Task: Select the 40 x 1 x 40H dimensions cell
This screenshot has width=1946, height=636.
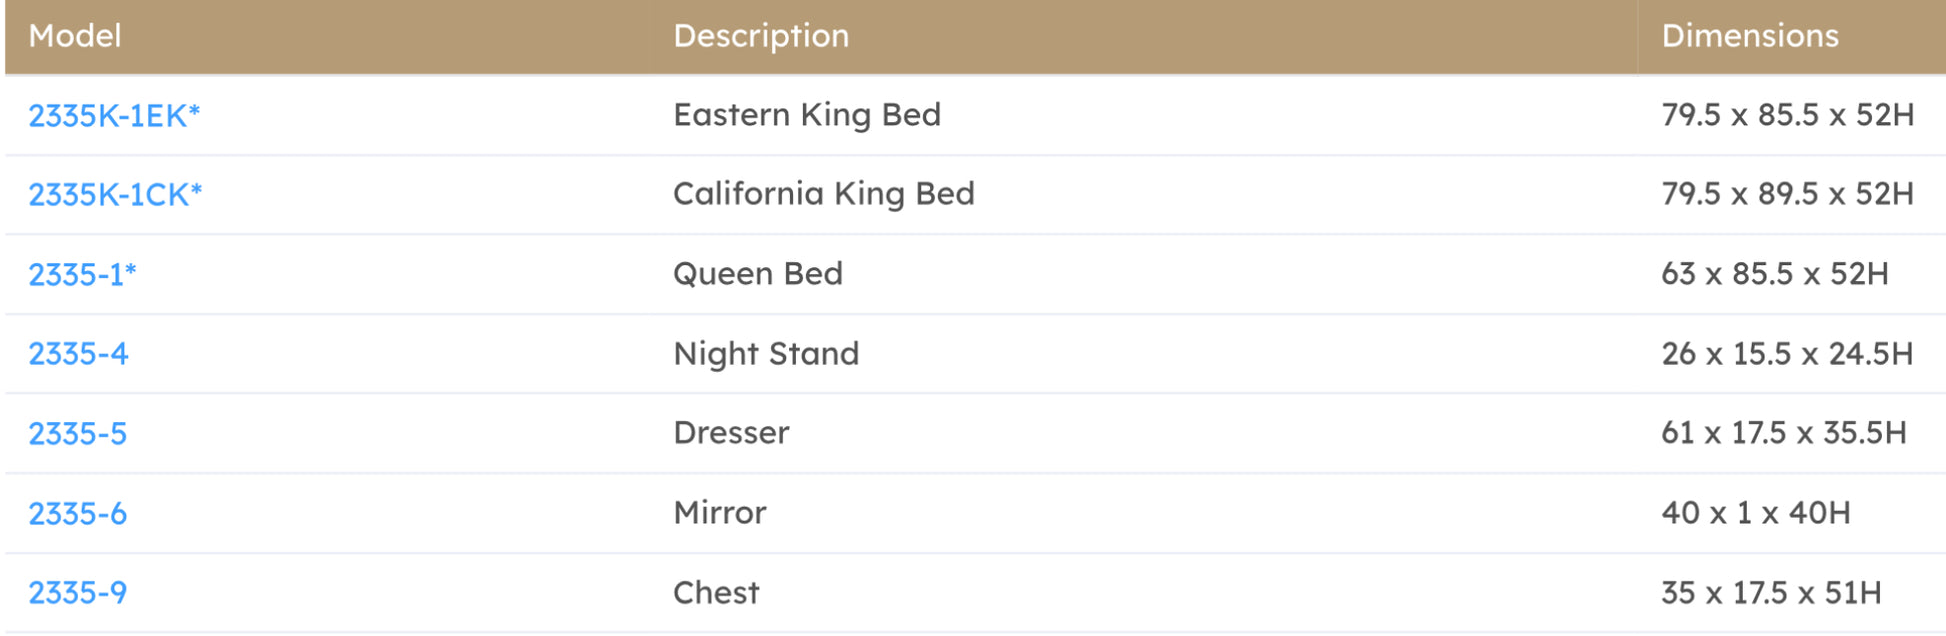Action: 1755,513
